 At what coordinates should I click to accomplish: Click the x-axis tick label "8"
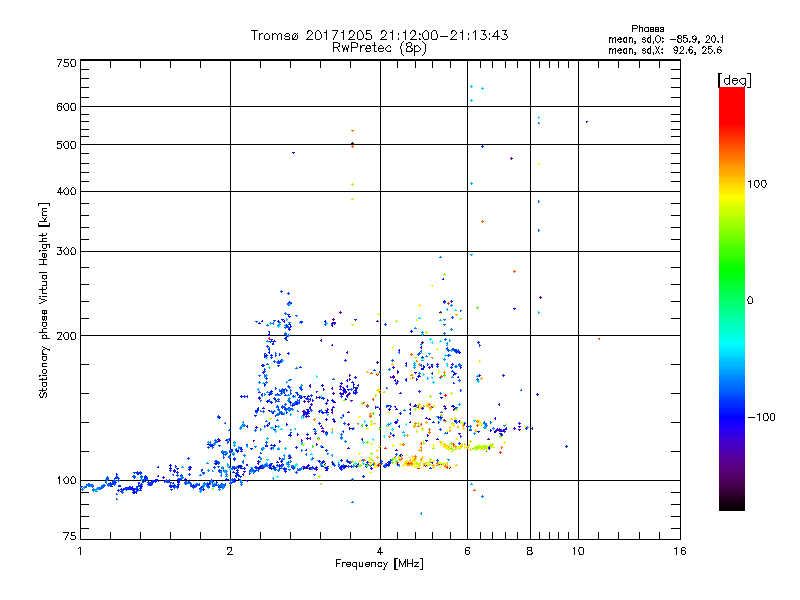530,551
